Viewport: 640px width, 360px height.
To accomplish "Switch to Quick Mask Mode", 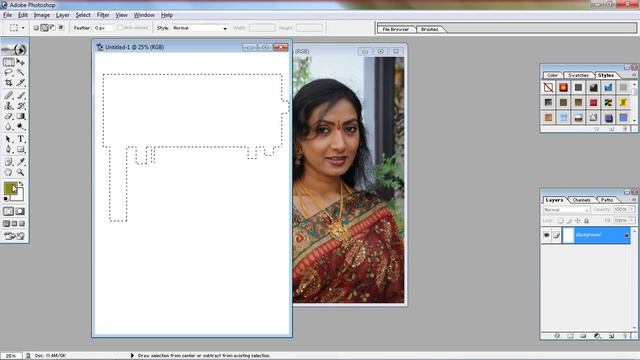I will 20,211.
